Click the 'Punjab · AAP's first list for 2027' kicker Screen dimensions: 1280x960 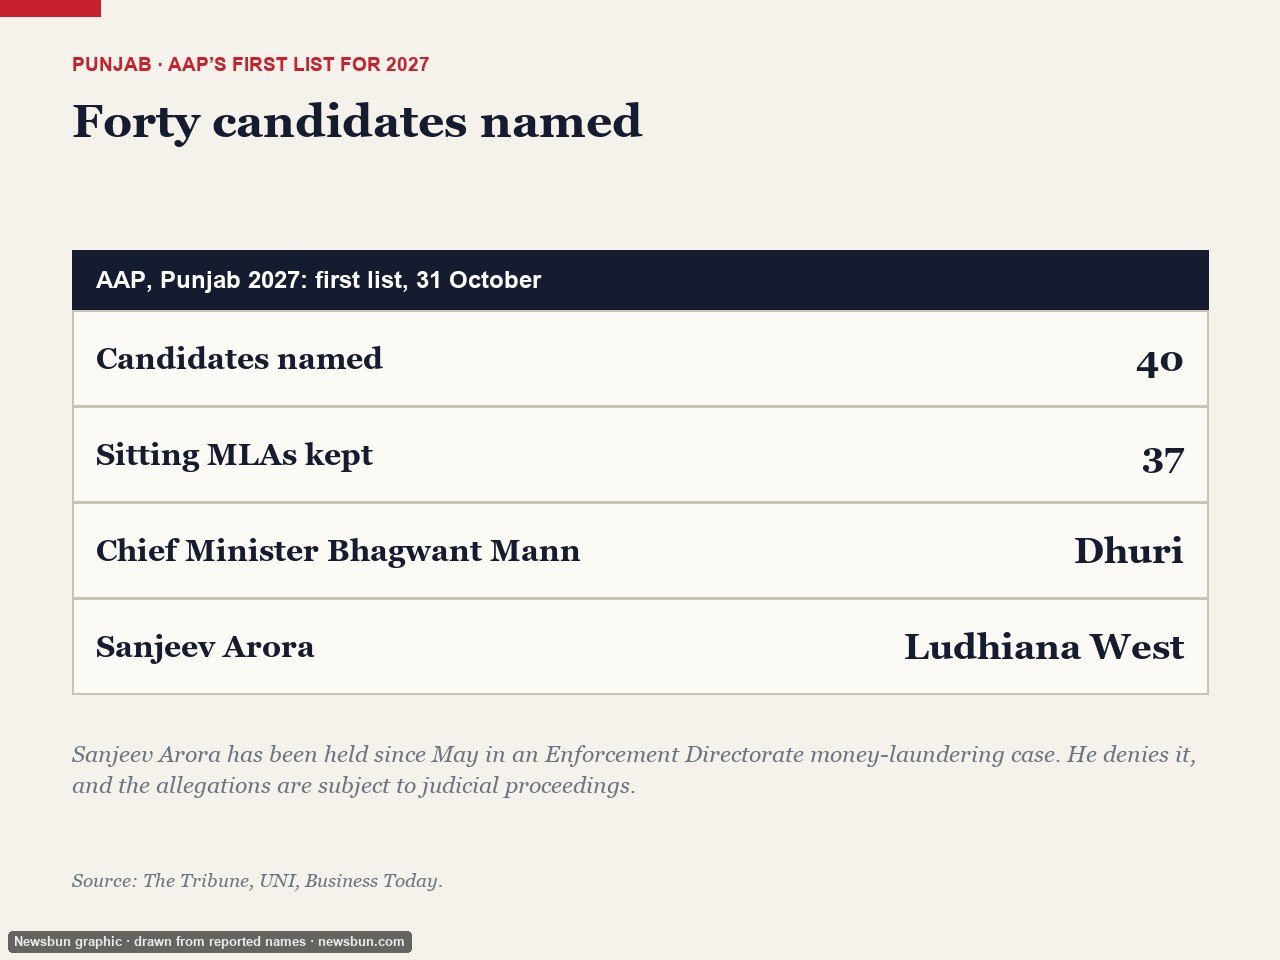coord(251,65)
